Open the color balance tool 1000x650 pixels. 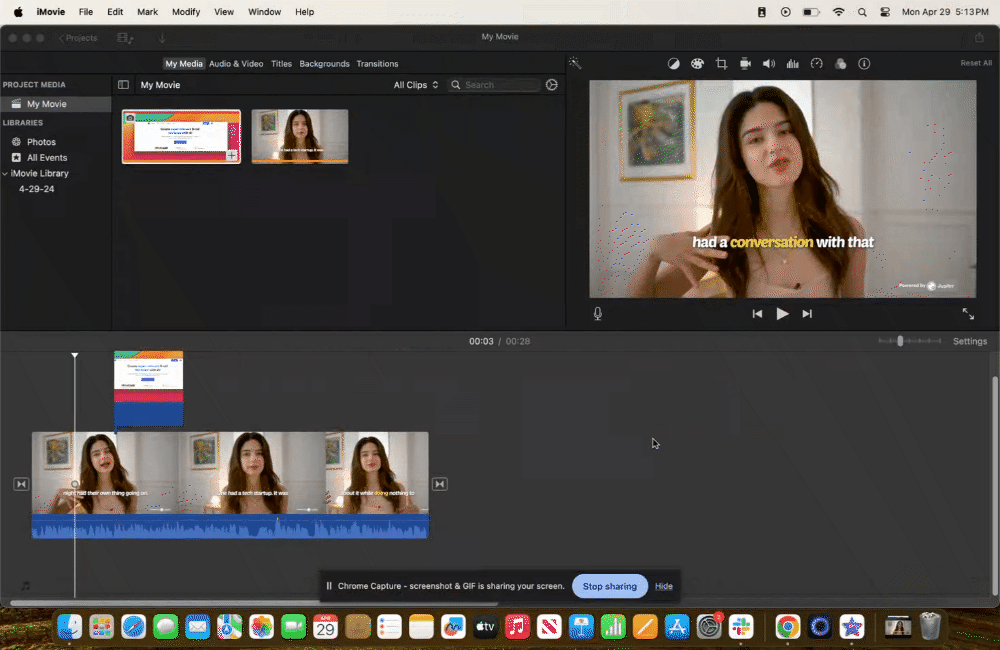(x=673, y=64)
